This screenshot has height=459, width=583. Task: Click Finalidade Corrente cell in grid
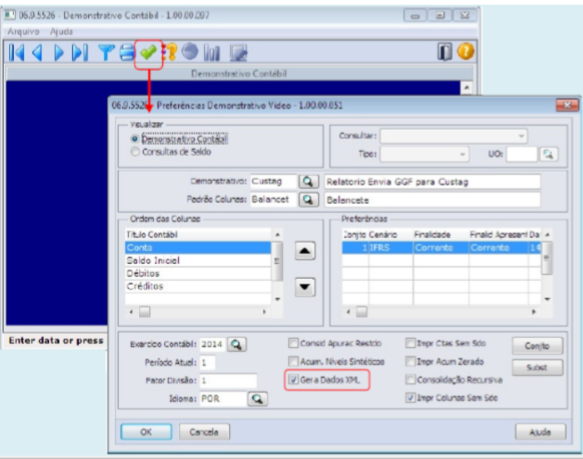point(441,248)
